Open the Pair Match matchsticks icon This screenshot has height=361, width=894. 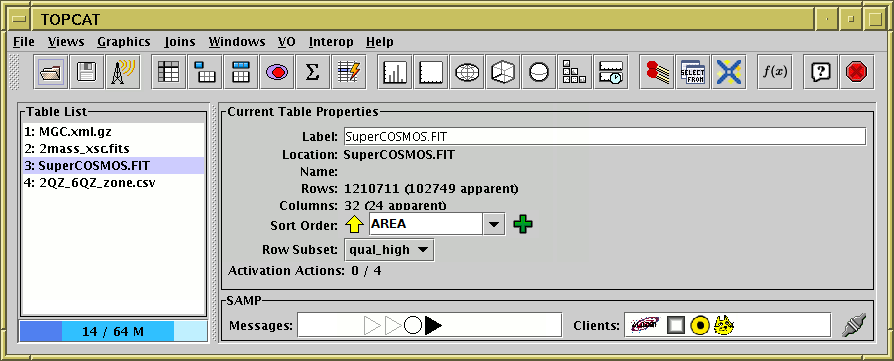pos(656,72)
